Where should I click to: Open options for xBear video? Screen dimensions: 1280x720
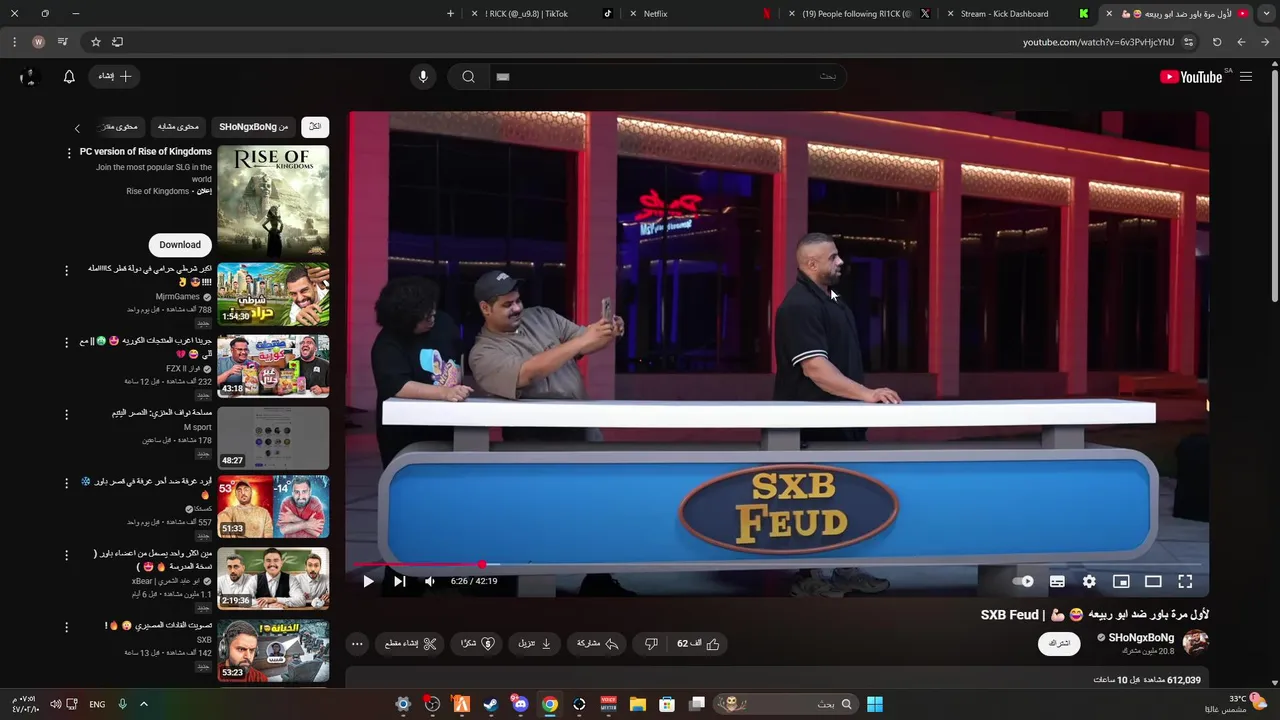click(x=67, y=555)
